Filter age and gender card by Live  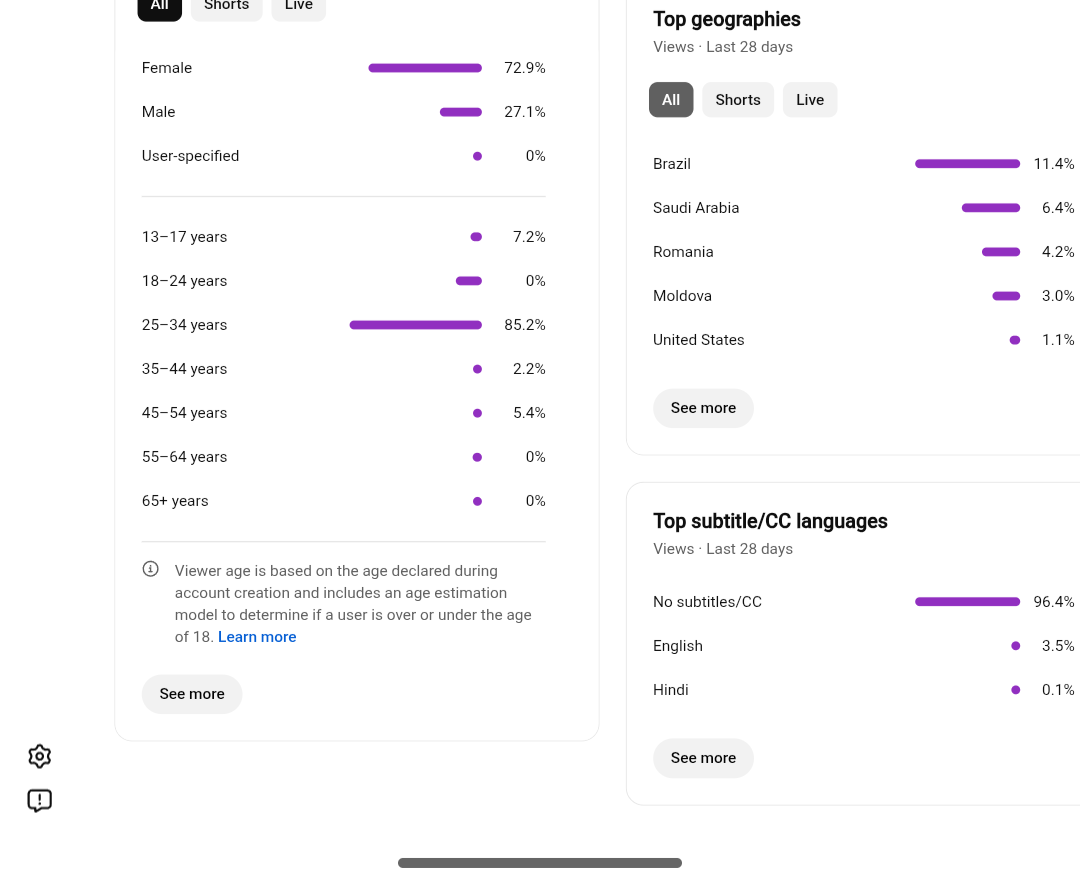coord(298,7)
